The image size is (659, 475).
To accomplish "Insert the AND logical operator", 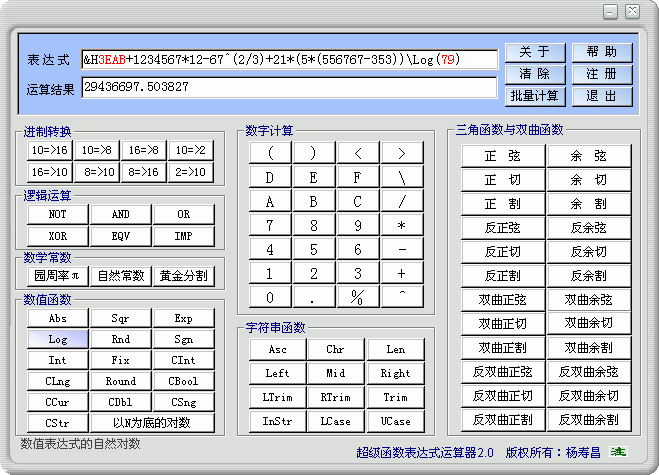I will [121, 214].
